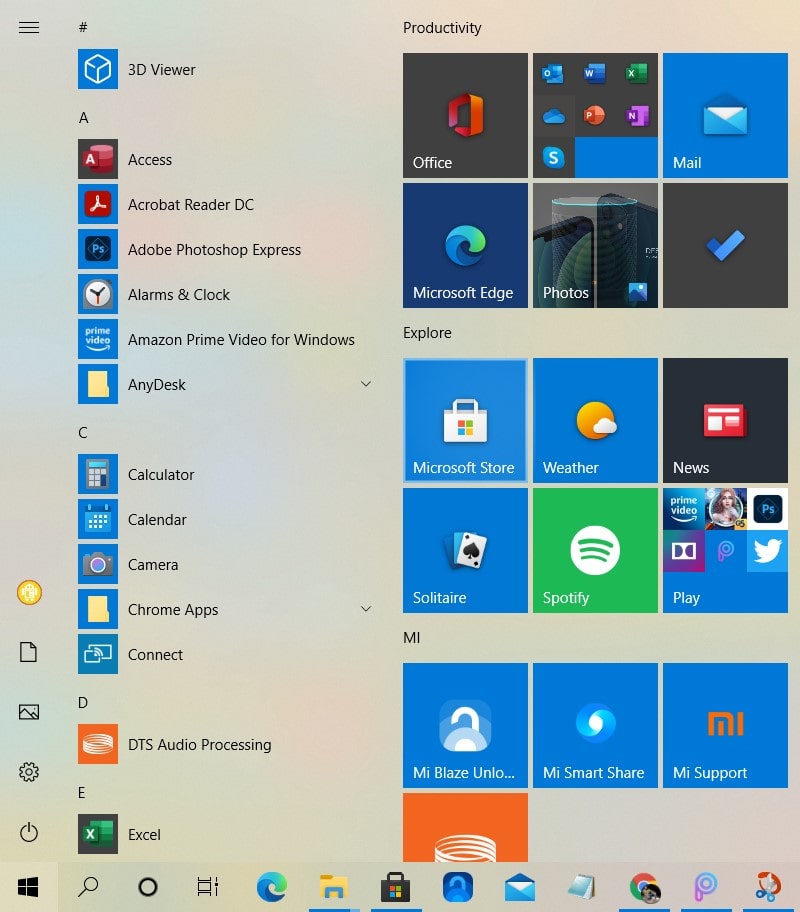Expand the Chrome Apps folder chevron
Image resolution: width=800 pixels, height=912 pixels.
click(366, 609)
